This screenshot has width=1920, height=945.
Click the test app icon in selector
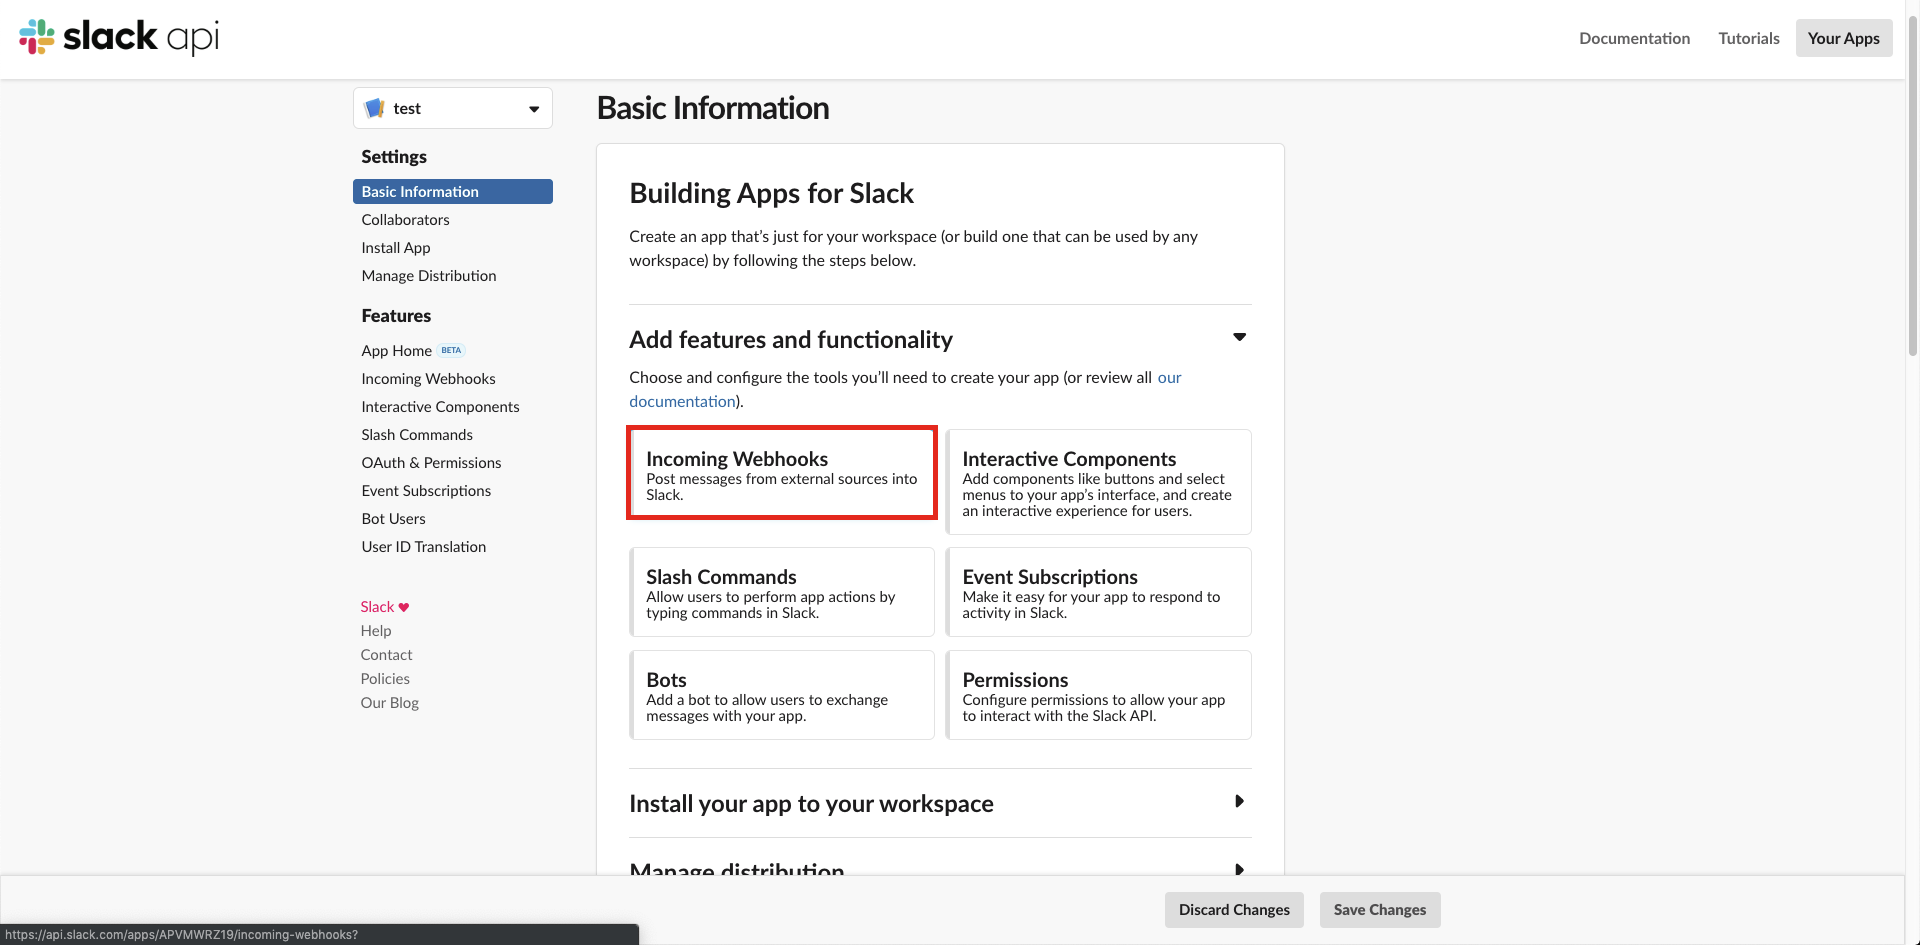pyautogui.click(x=375, y=108)
